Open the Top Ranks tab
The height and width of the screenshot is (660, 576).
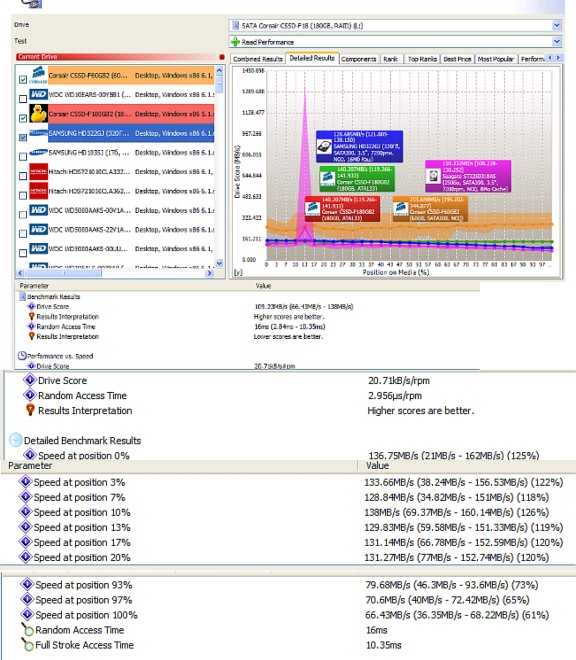[422, 59]
